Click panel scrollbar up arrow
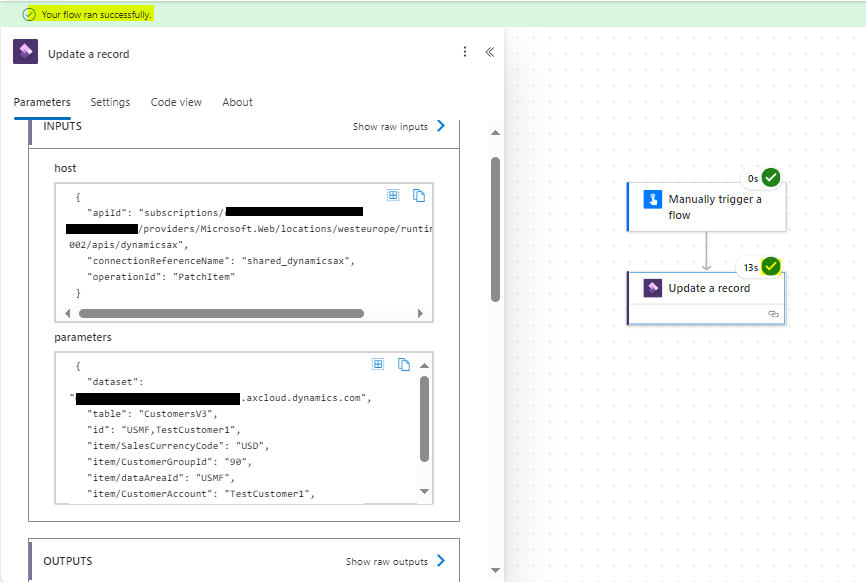Screen dimensions: 866x582 point(495,133)
